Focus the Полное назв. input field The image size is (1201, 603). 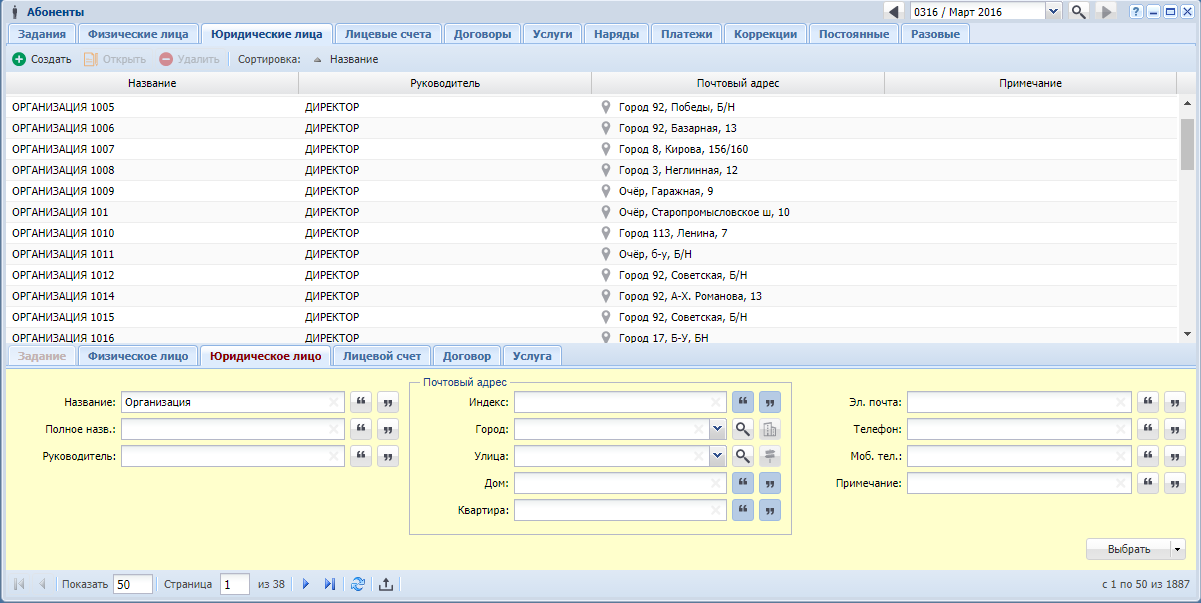232,429
